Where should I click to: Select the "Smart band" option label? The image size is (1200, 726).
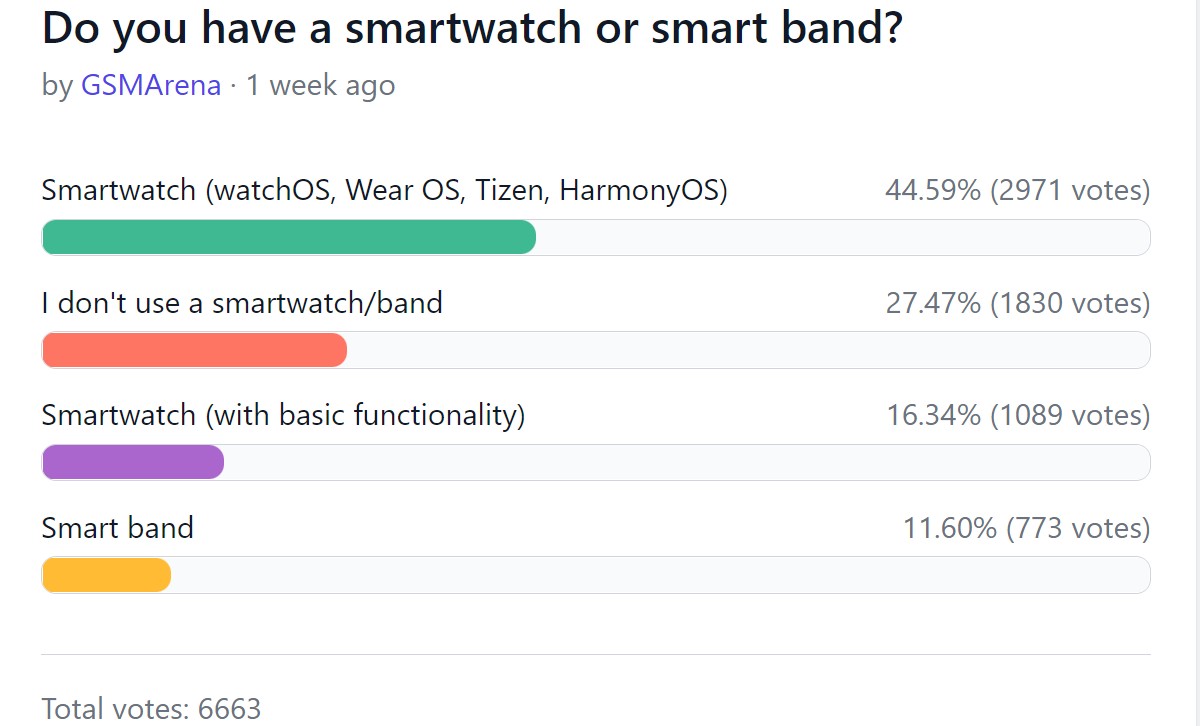tap(117, 528)
